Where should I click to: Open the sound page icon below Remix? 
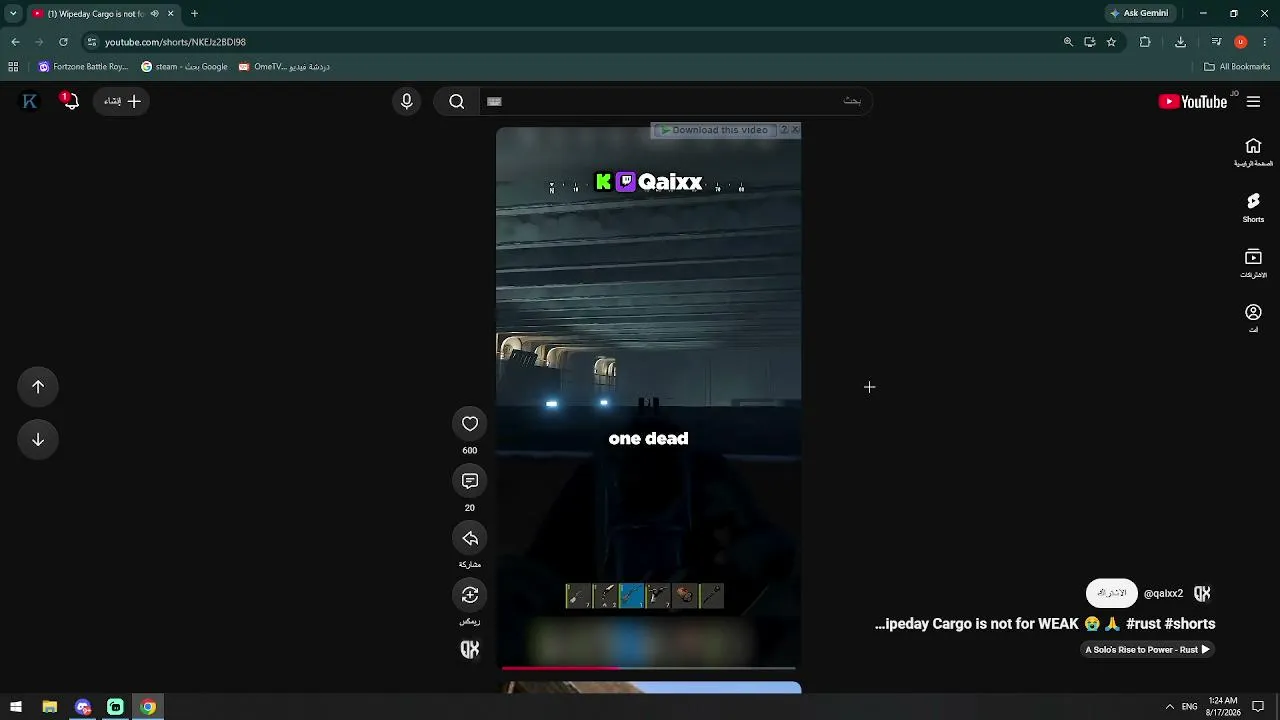tap(470, 650)
